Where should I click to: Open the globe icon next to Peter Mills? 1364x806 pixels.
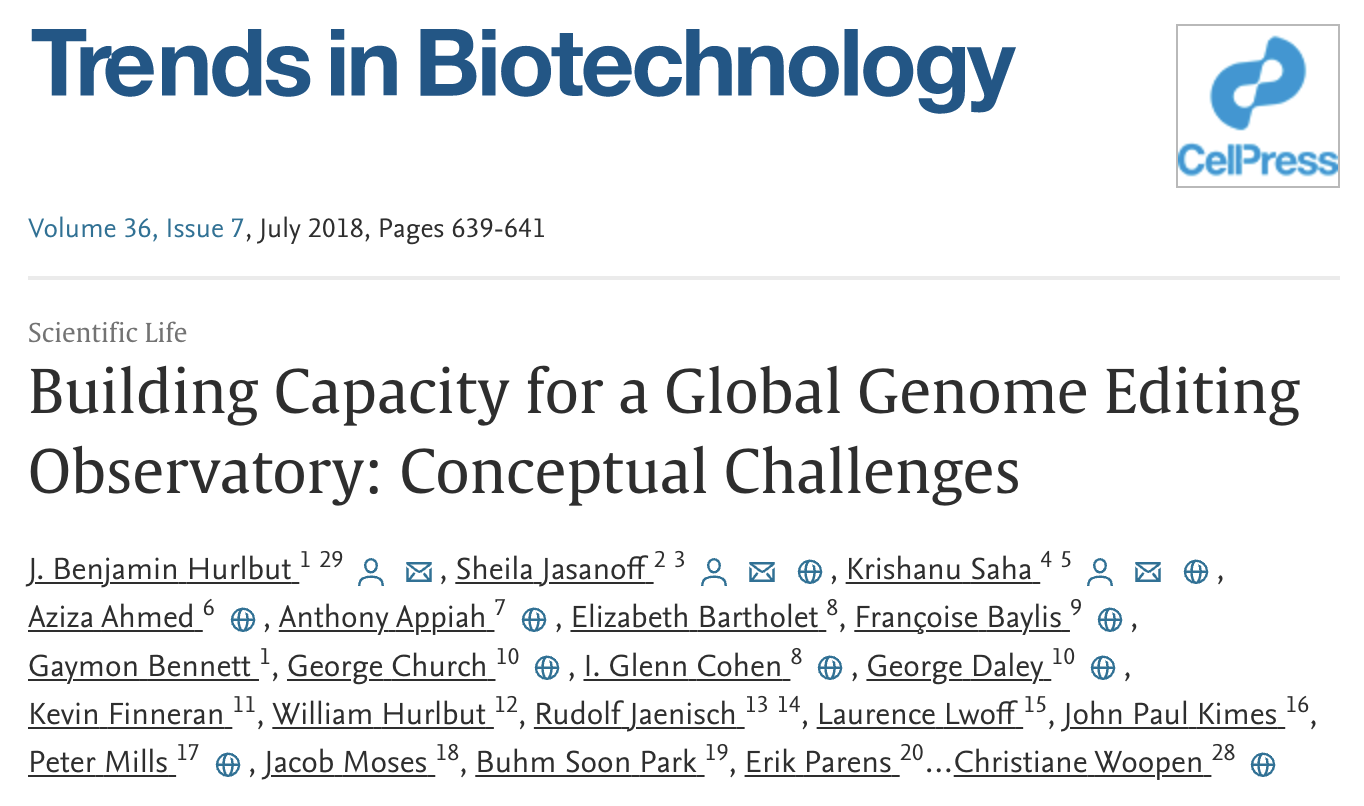pos(228,765)
